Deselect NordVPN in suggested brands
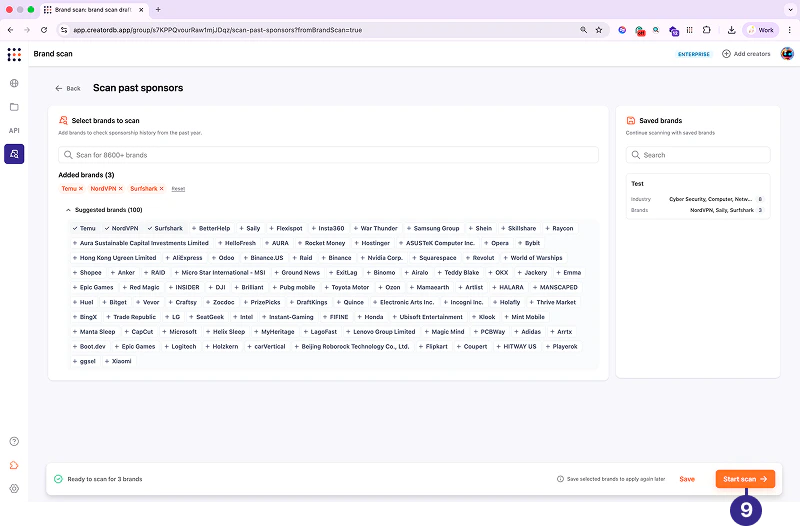The image size is (800, 526). [121, 228]
